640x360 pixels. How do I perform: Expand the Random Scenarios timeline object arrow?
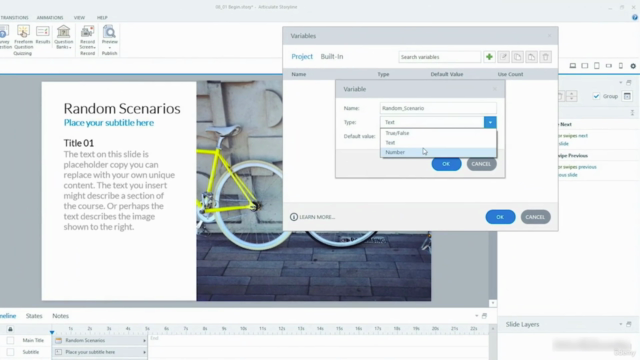[x=144, y=340]
